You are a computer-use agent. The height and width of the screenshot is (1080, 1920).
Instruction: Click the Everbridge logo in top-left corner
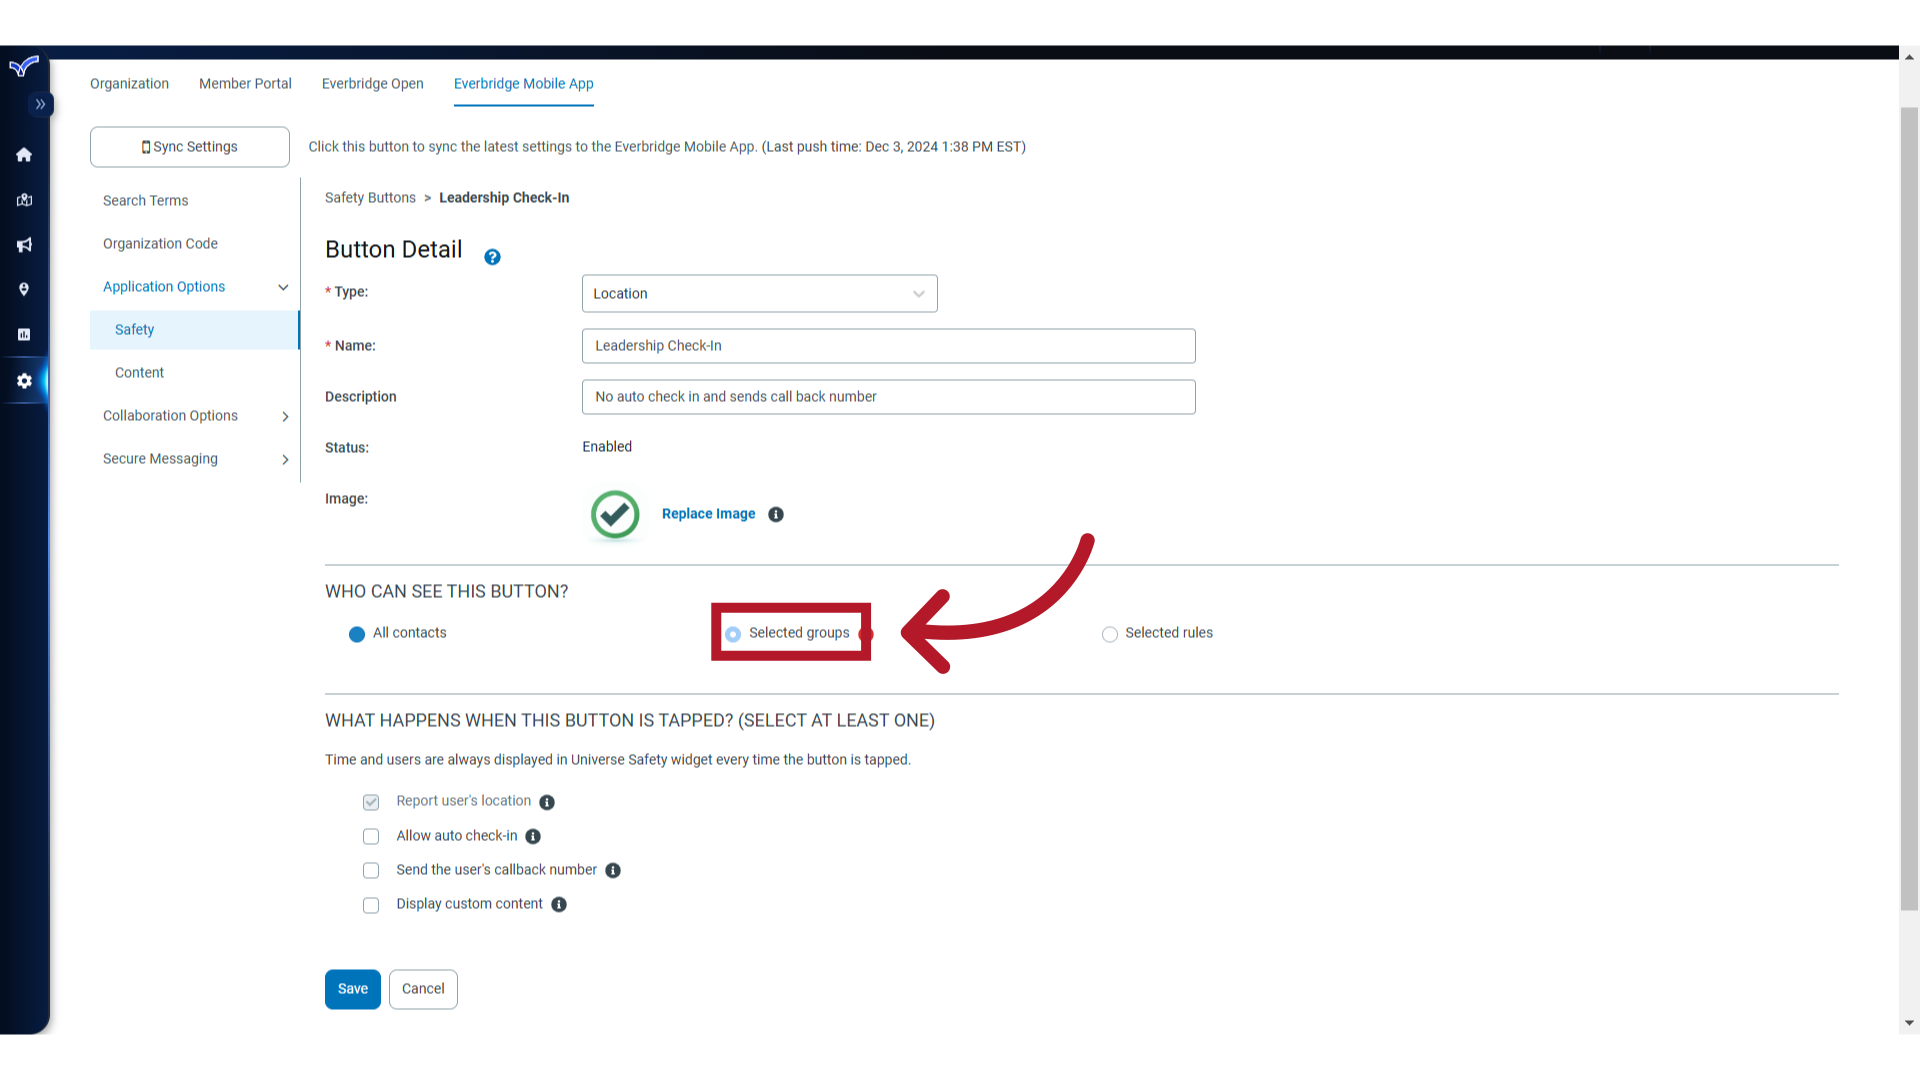[x=22, y=66]
